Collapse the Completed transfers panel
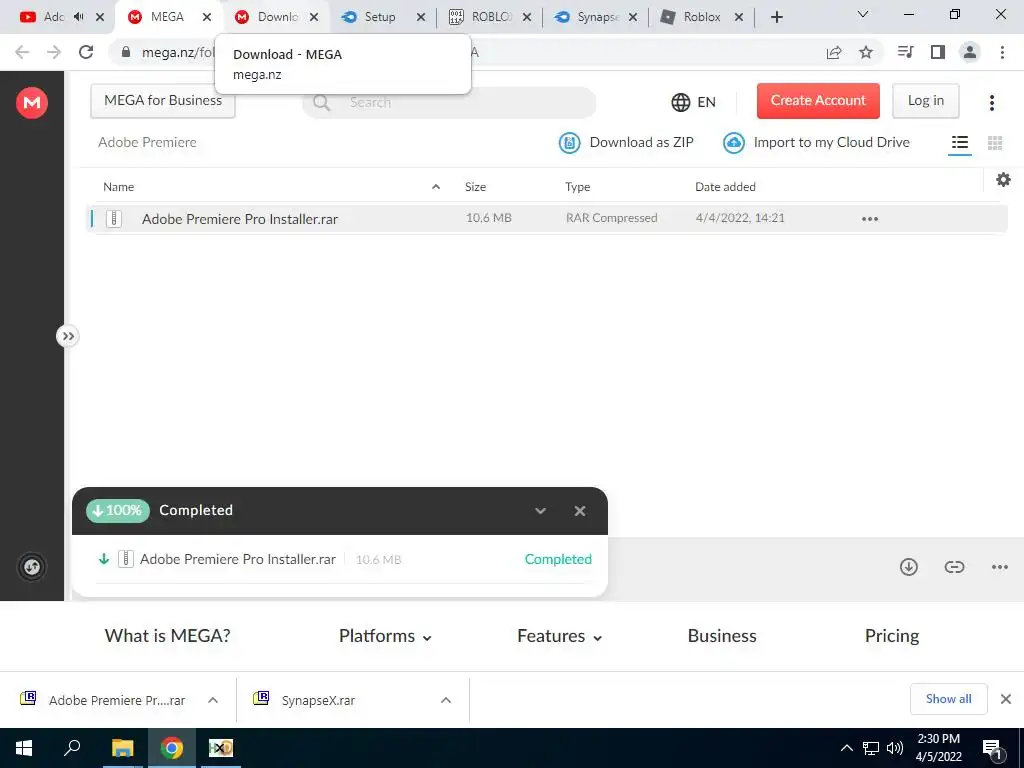The width and height of the screenshot is (1024, 768). pos(540,511)
